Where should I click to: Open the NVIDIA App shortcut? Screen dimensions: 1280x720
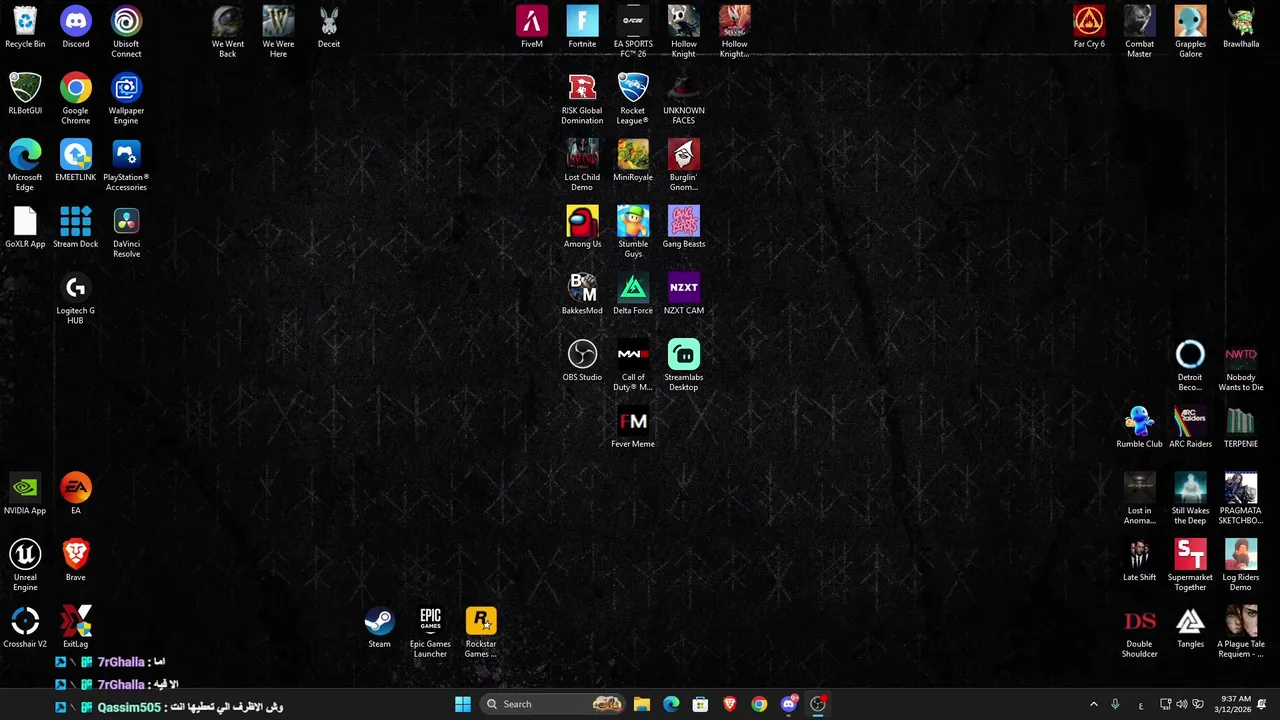(x=25, y=495)
